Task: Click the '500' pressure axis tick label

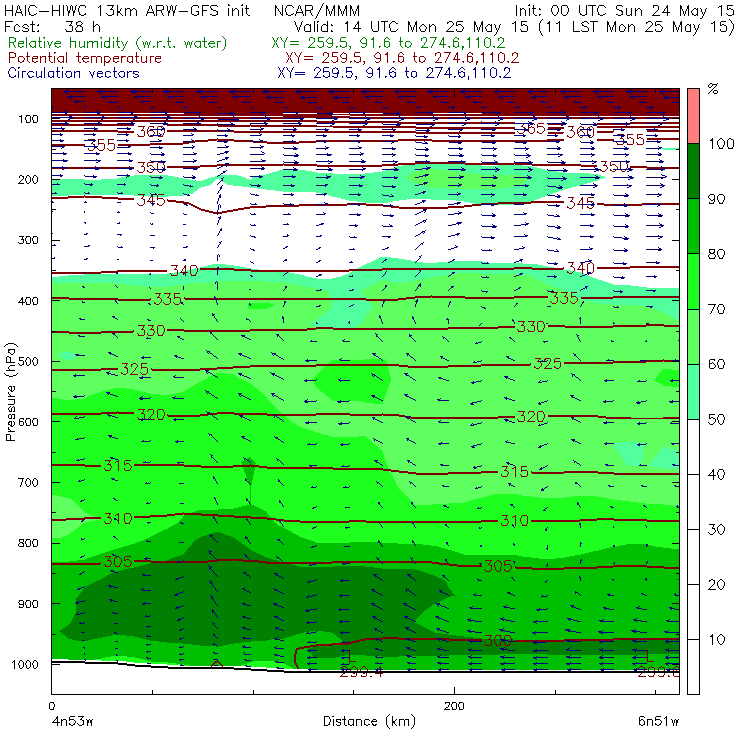Action: click(x=29, y=362)
